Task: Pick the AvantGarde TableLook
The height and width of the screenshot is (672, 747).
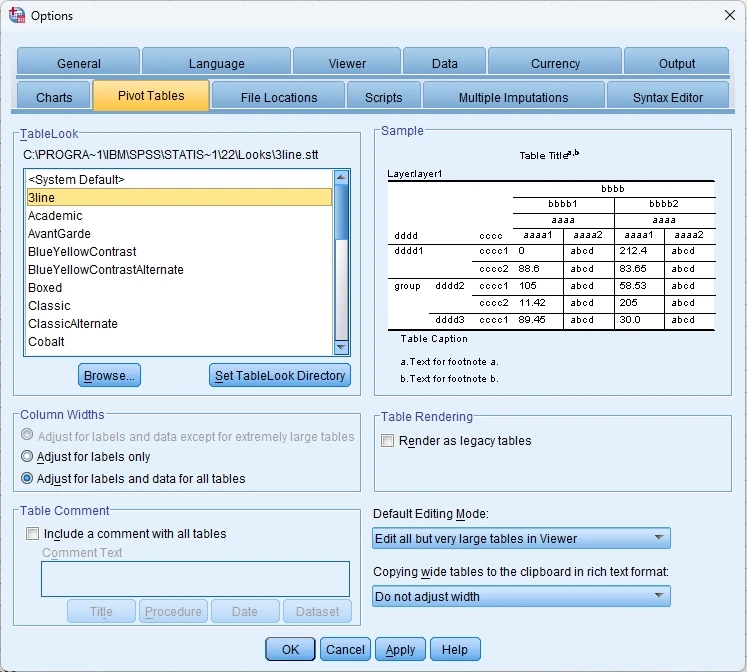Action: tap(180, 233)
